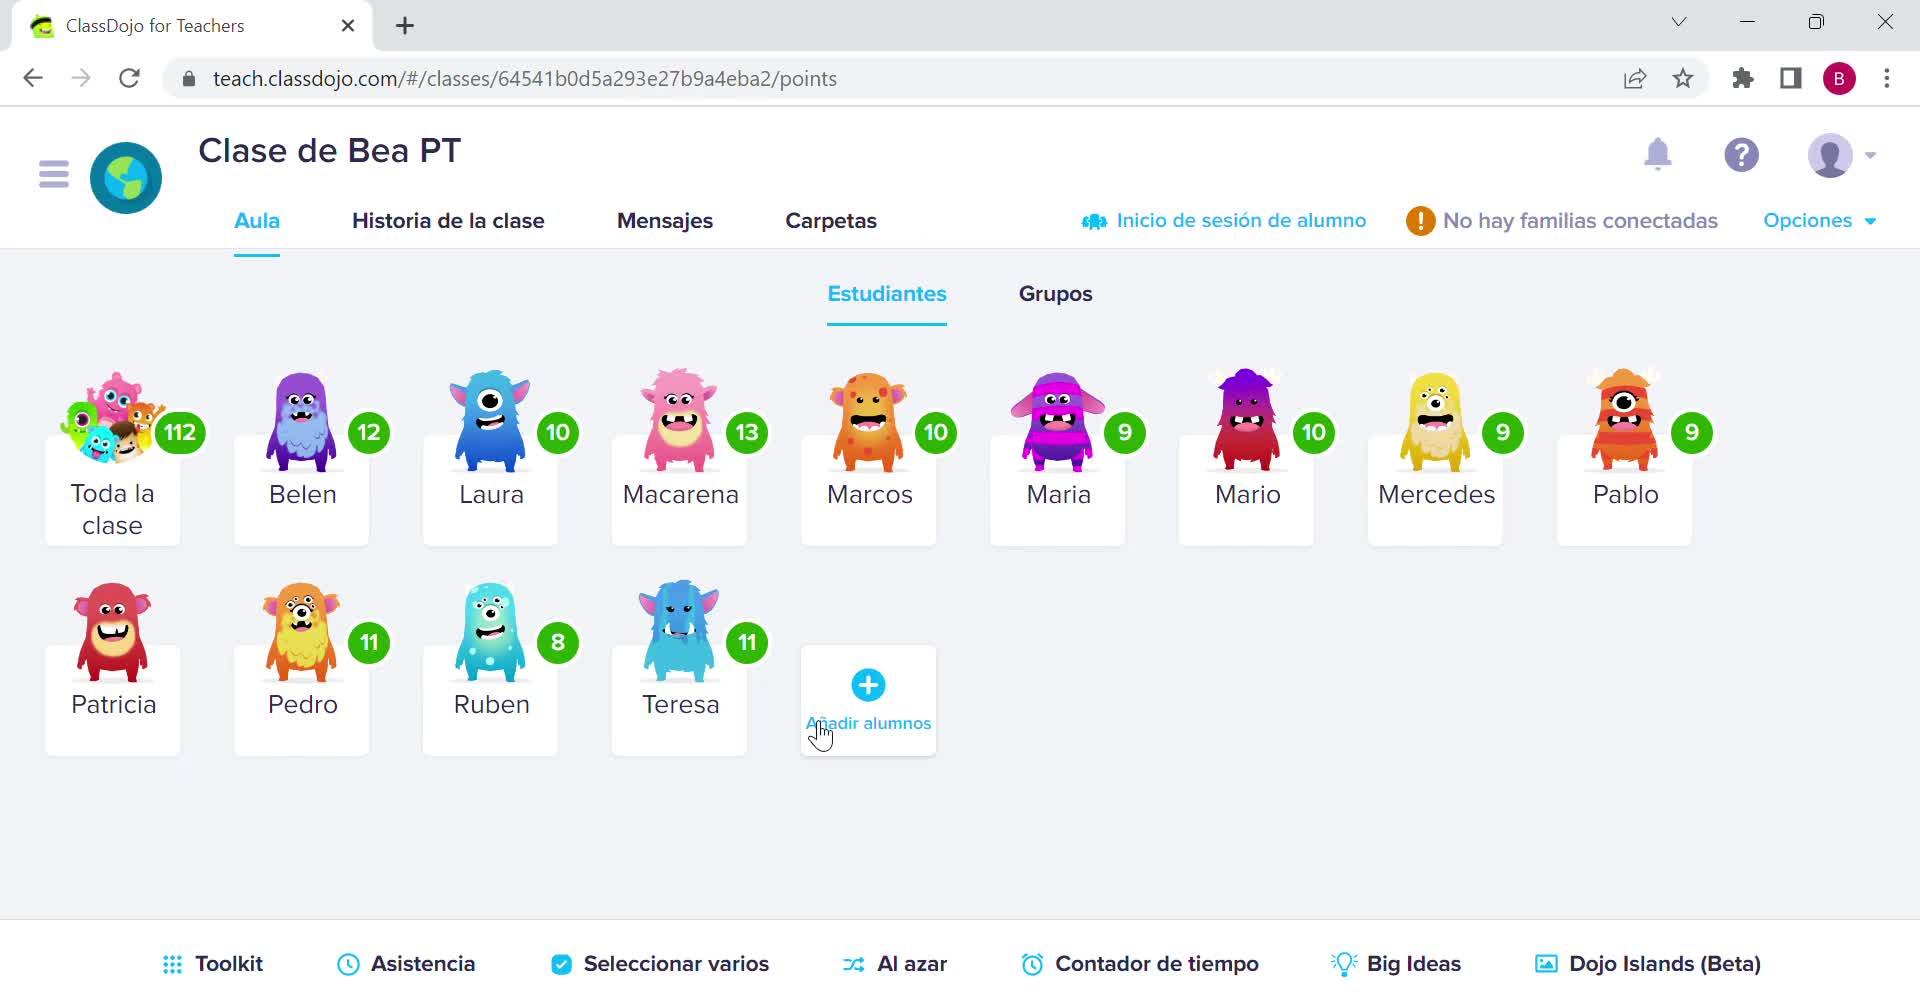Pick a student Al azar

coord(895,964)
